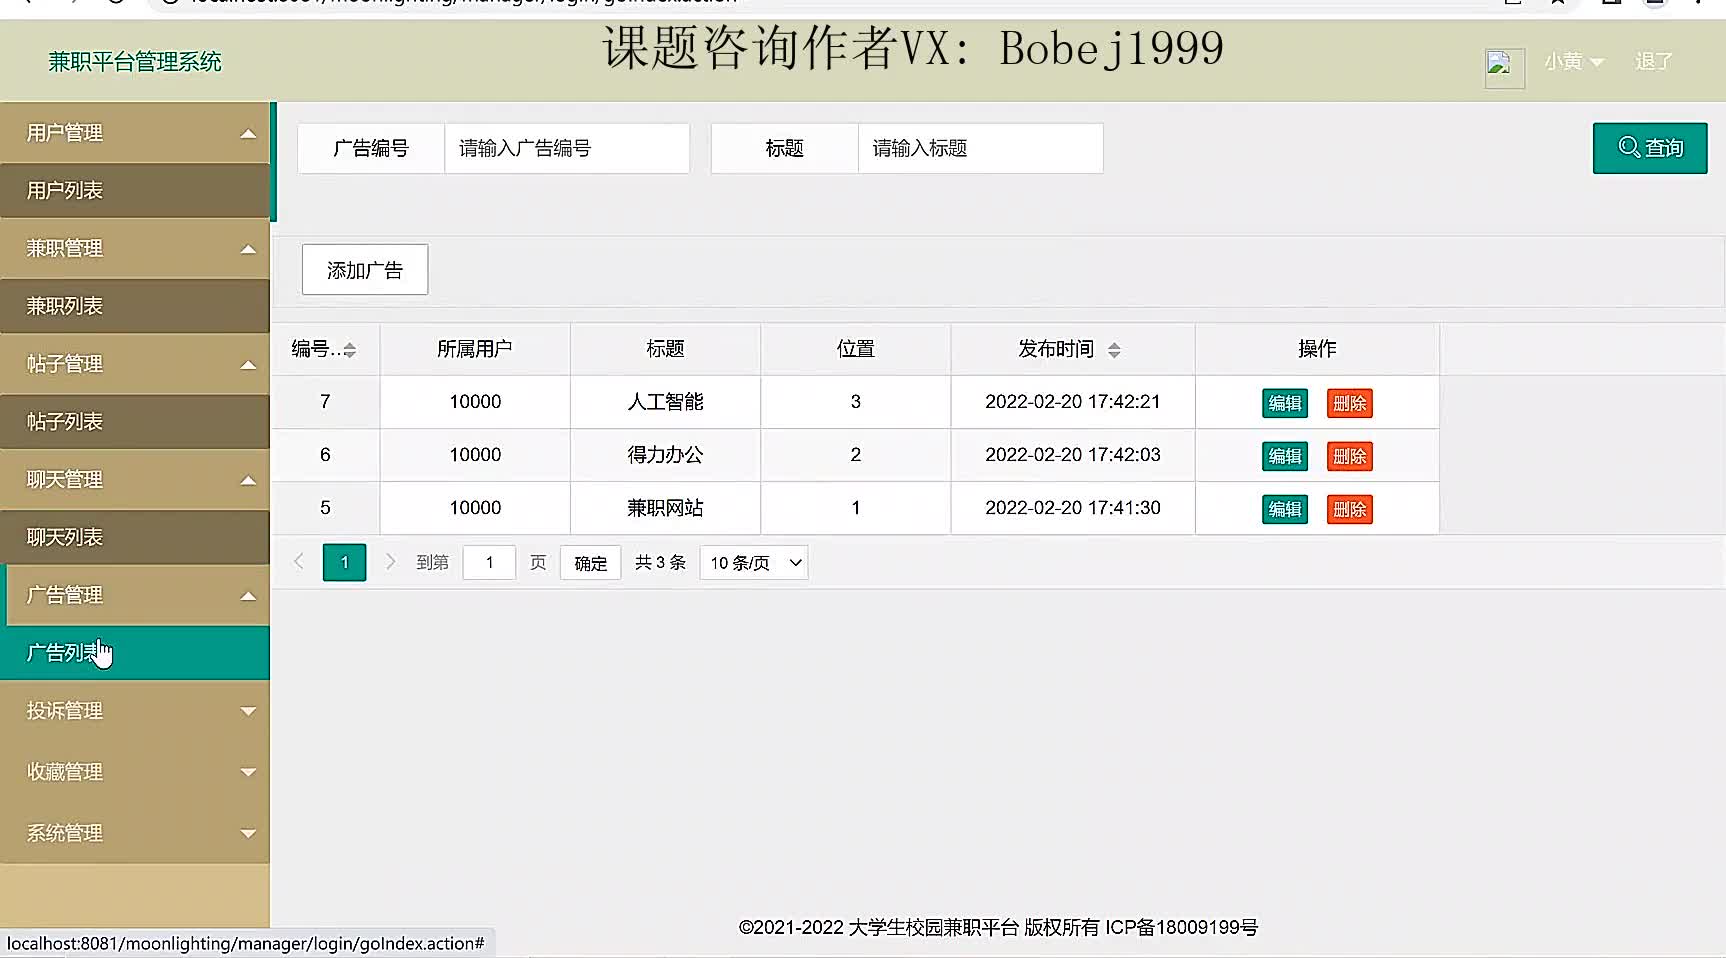
Task: Sort the table by 发布时间 column
Action: pyautogui.click(x=1114, y=349)
